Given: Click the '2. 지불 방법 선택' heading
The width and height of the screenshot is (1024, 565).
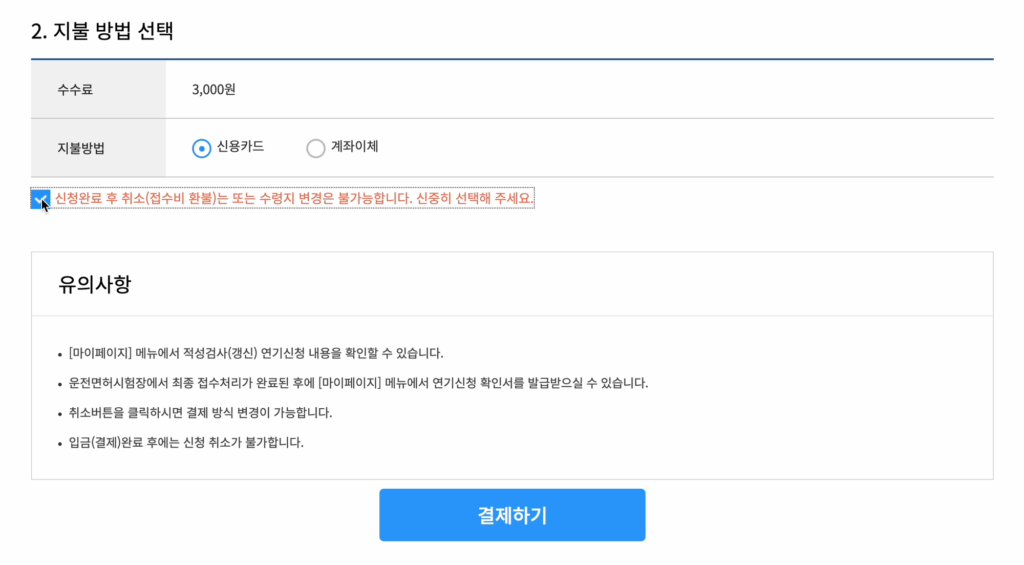Looking at the screenshot, I should tap(102, 31).
